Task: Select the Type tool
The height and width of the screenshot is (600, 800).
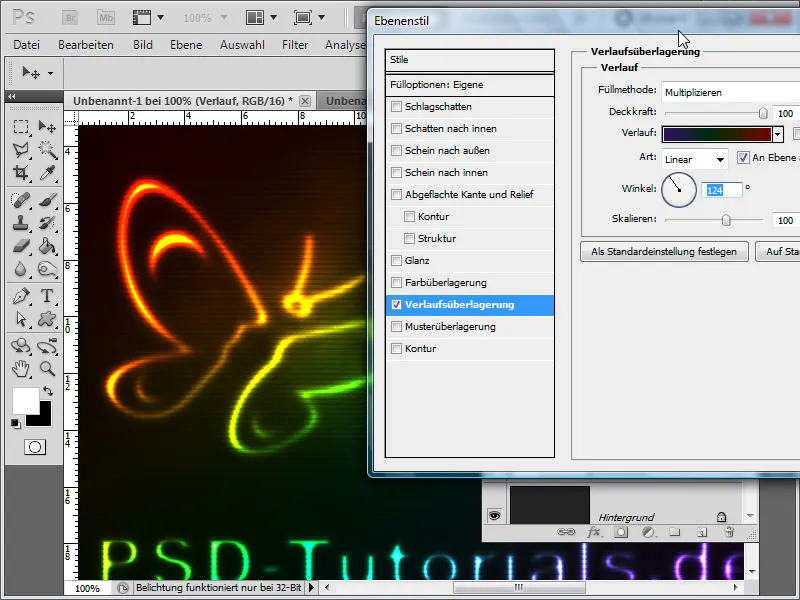Action: pos(47,296)
